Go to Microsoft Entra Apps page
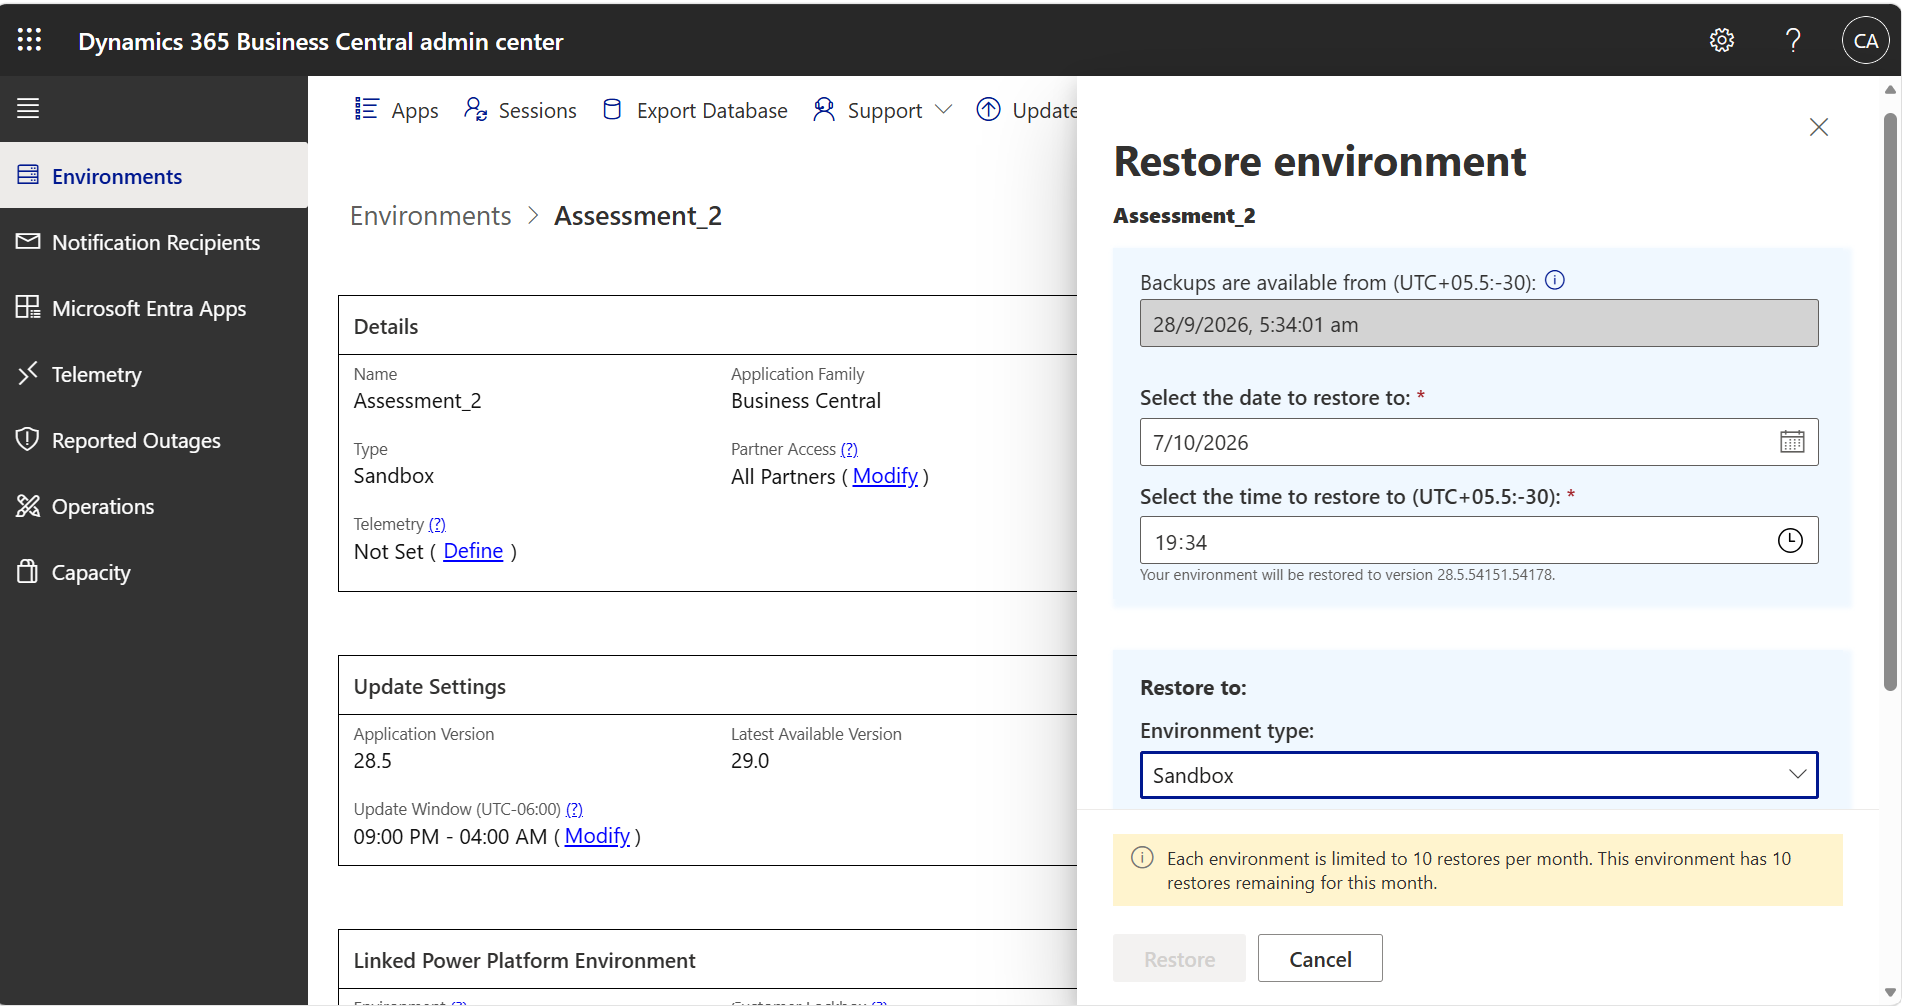1906x1006 pixels. (155, 308)
